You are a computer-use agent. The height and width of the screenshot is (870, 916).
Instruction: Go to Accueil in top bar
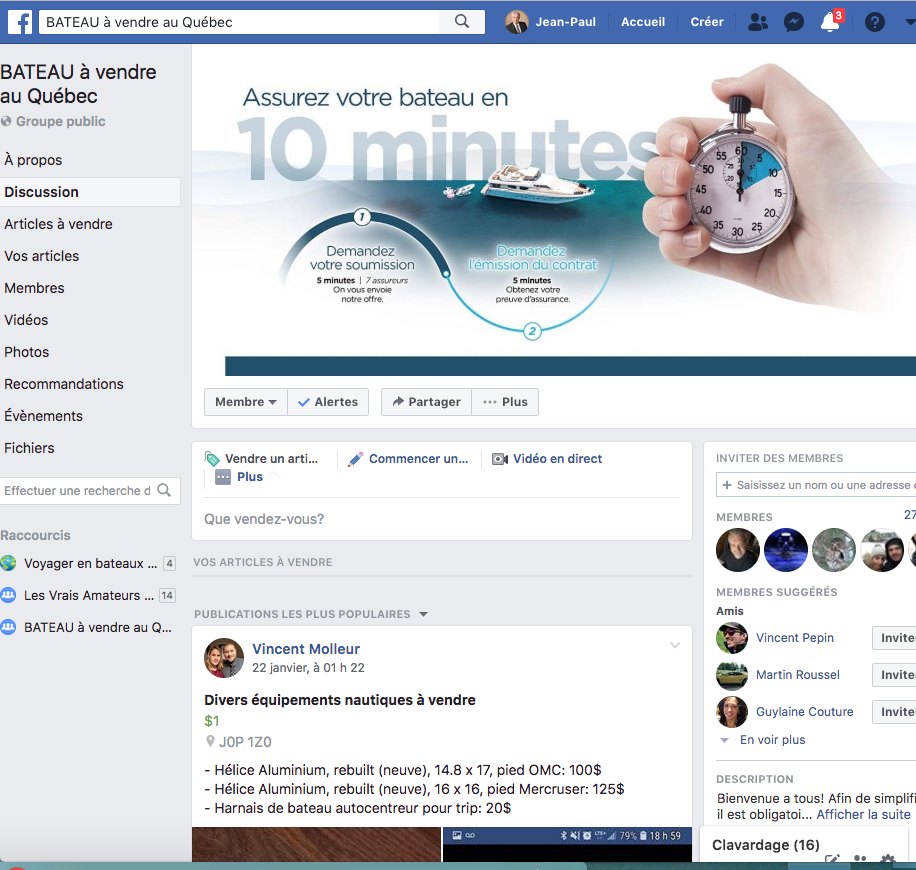point(643,22)
